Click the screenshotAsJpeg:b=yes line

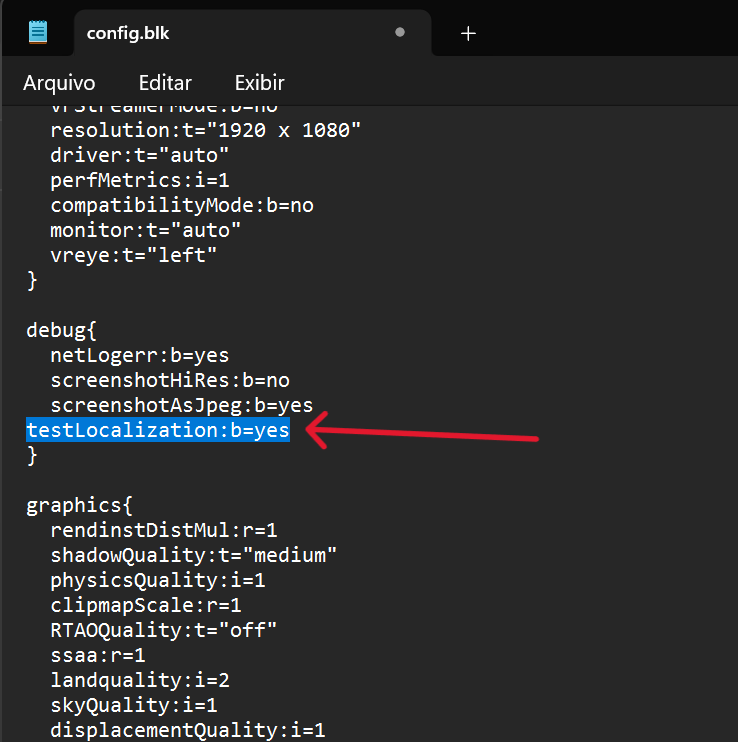point(182,406)
